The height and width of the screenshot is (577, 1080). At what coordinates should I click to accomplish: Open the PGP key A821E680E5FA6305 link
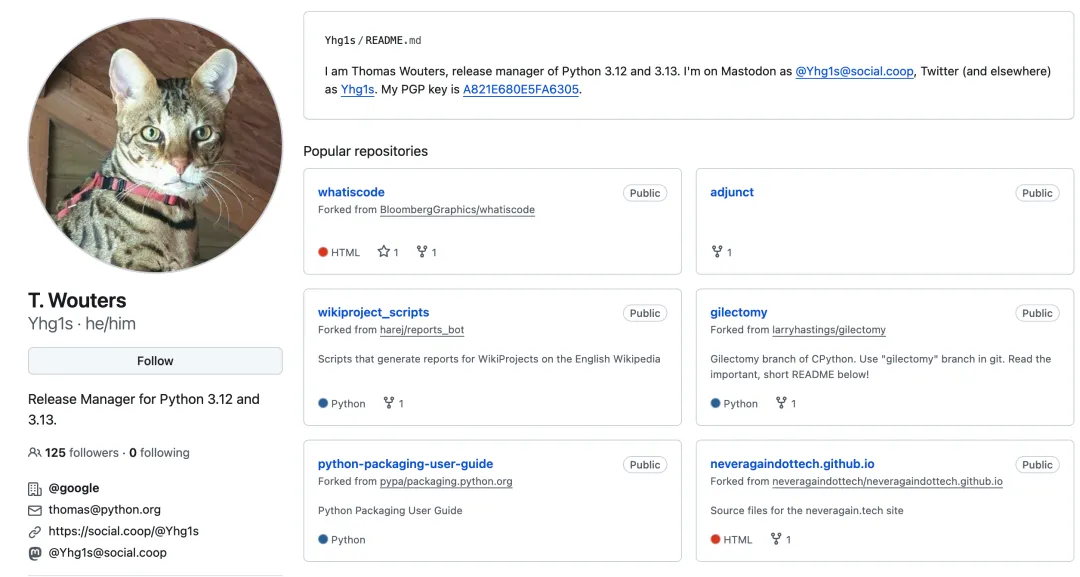[520, 89]
